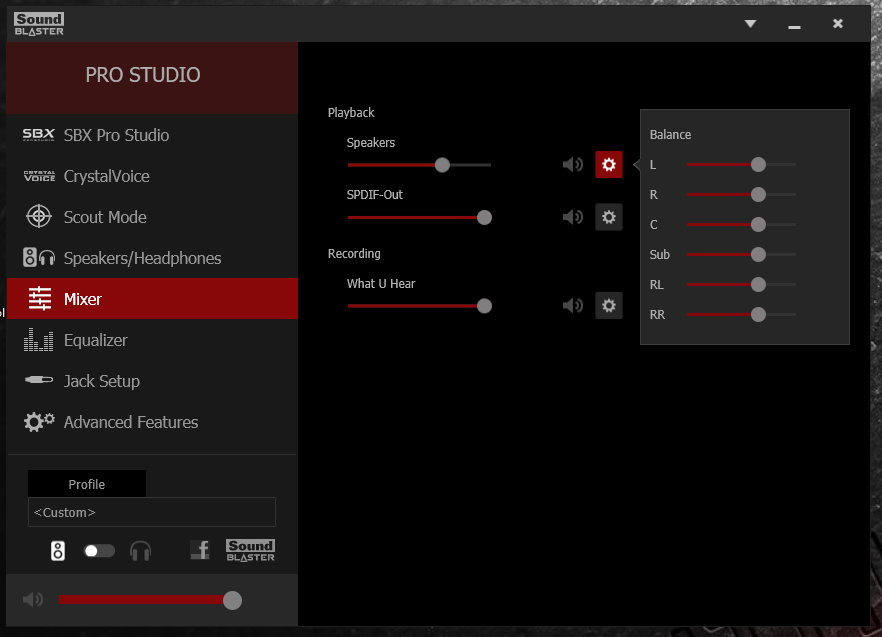Open the Custom profile selection box
Screen dimensions: 882x637
152,512
